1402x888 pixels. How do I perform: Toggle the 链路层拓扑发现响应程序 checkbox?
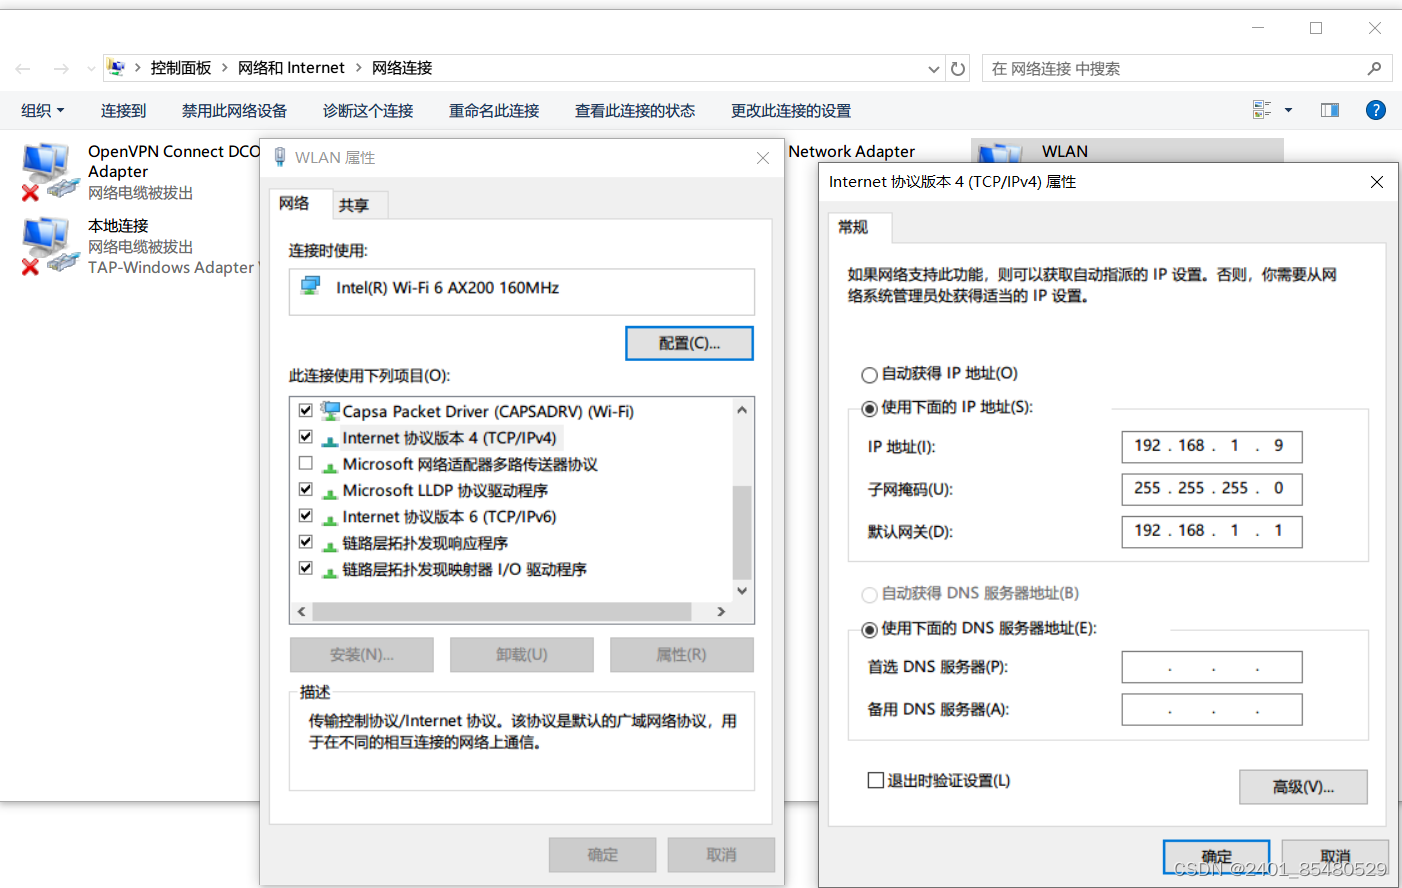tap(306, 542)
